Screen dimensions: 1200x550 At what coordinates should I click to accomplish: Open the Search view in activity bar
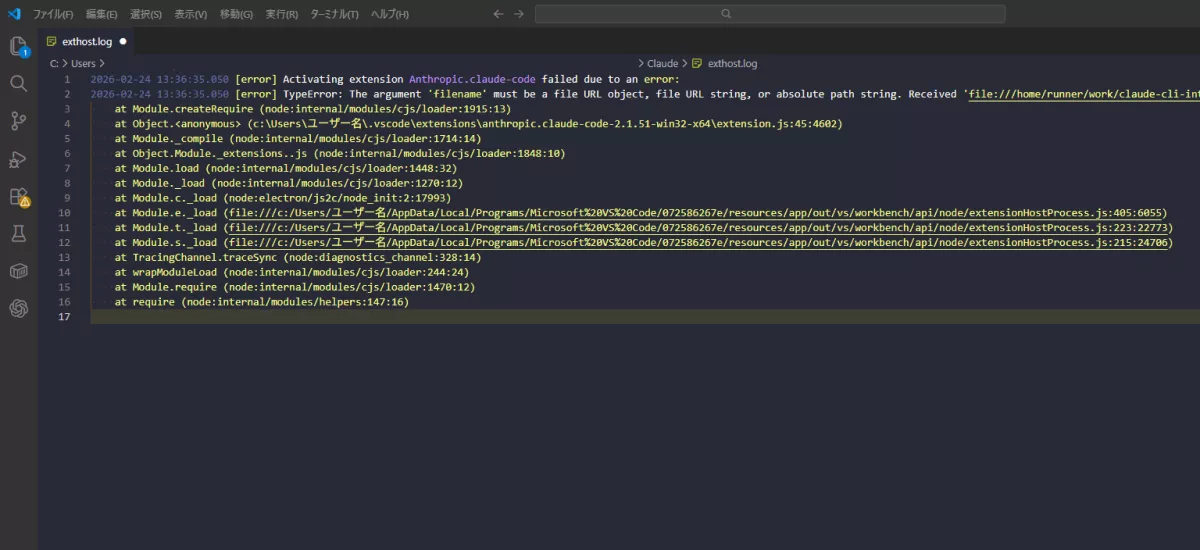18,83
